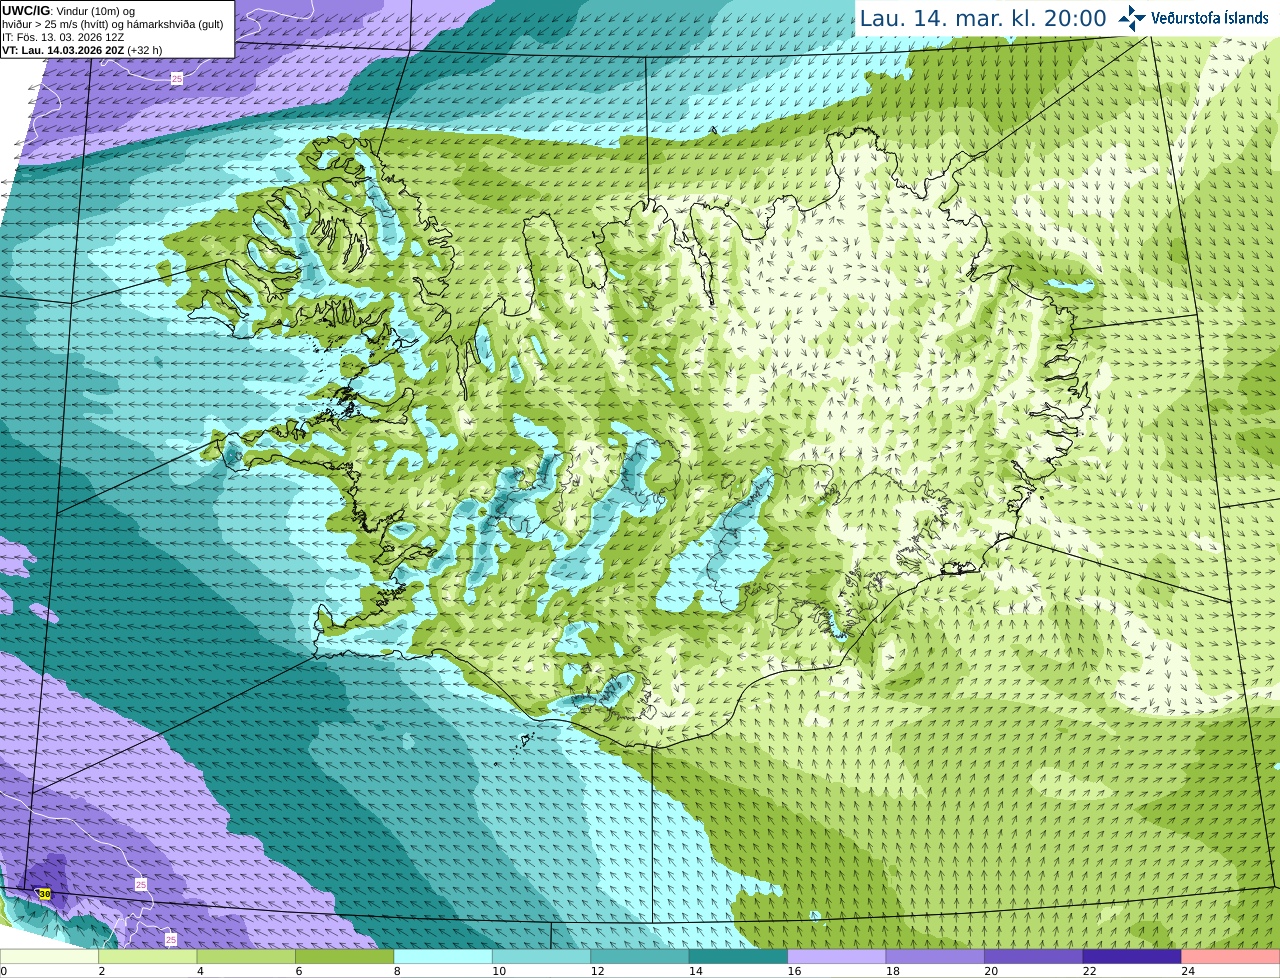Screen dimensions: 1280x978
Task: Click the legend value 12
Action: pos(597,971)
